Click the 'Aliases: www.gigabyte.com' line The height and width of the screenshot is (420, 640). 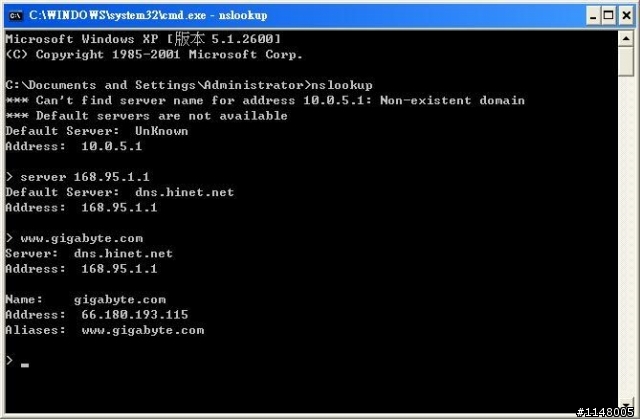105,330
